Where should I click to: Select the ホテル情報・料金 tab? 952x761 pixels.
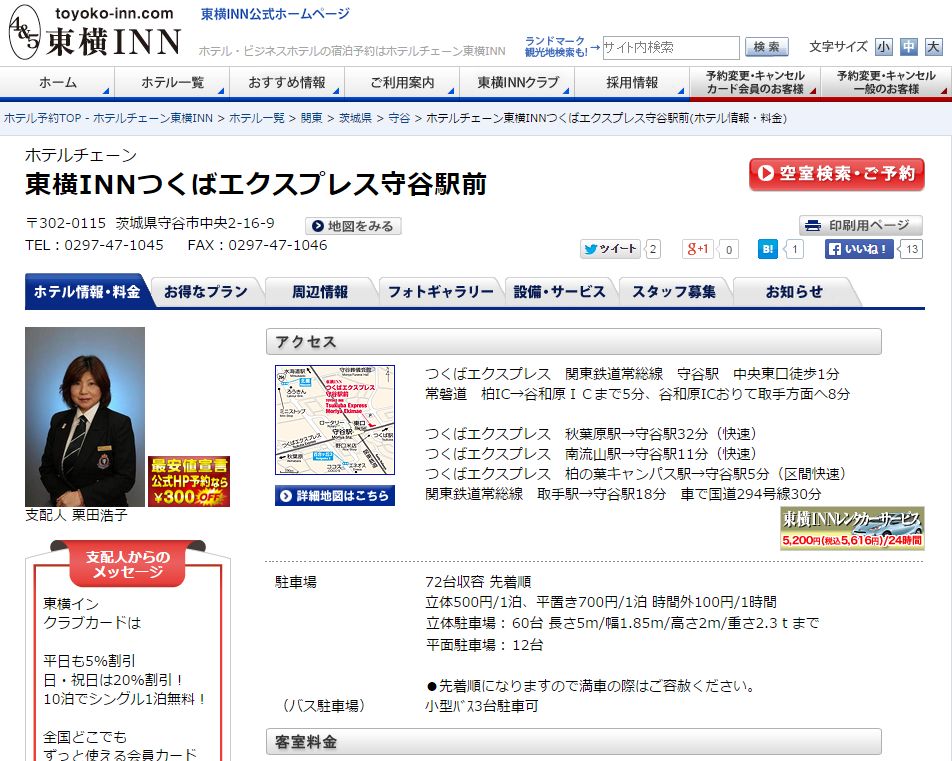(87, 292)
